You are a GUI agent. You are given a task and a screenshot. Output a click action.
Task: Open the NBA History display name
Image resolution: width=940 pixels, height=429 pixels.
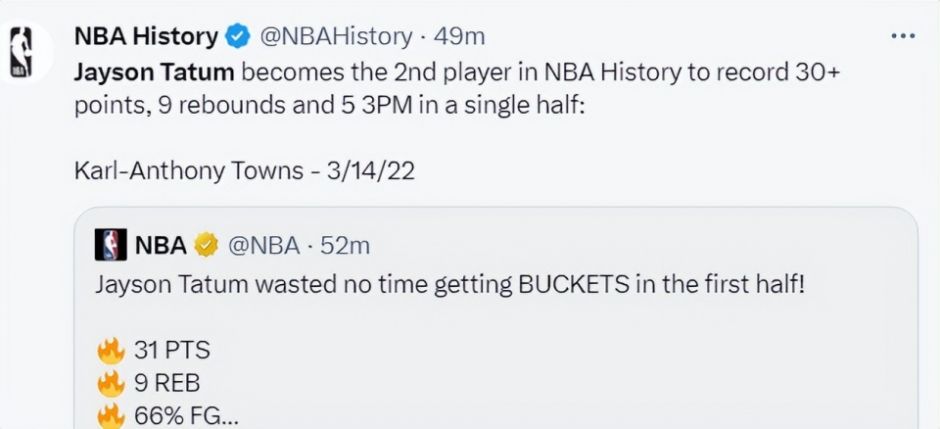(146, 37)
